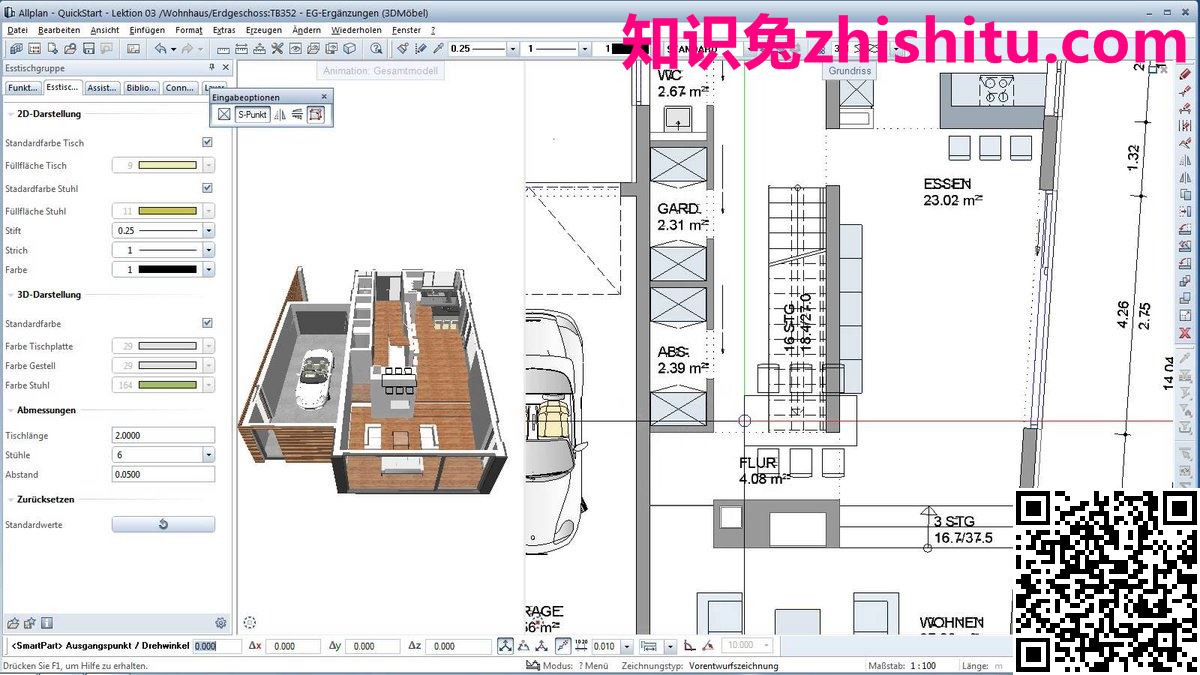Pin the Esstischgruppe palette
The height and width of the screenshot is (675, 1200).
(211, 67)
